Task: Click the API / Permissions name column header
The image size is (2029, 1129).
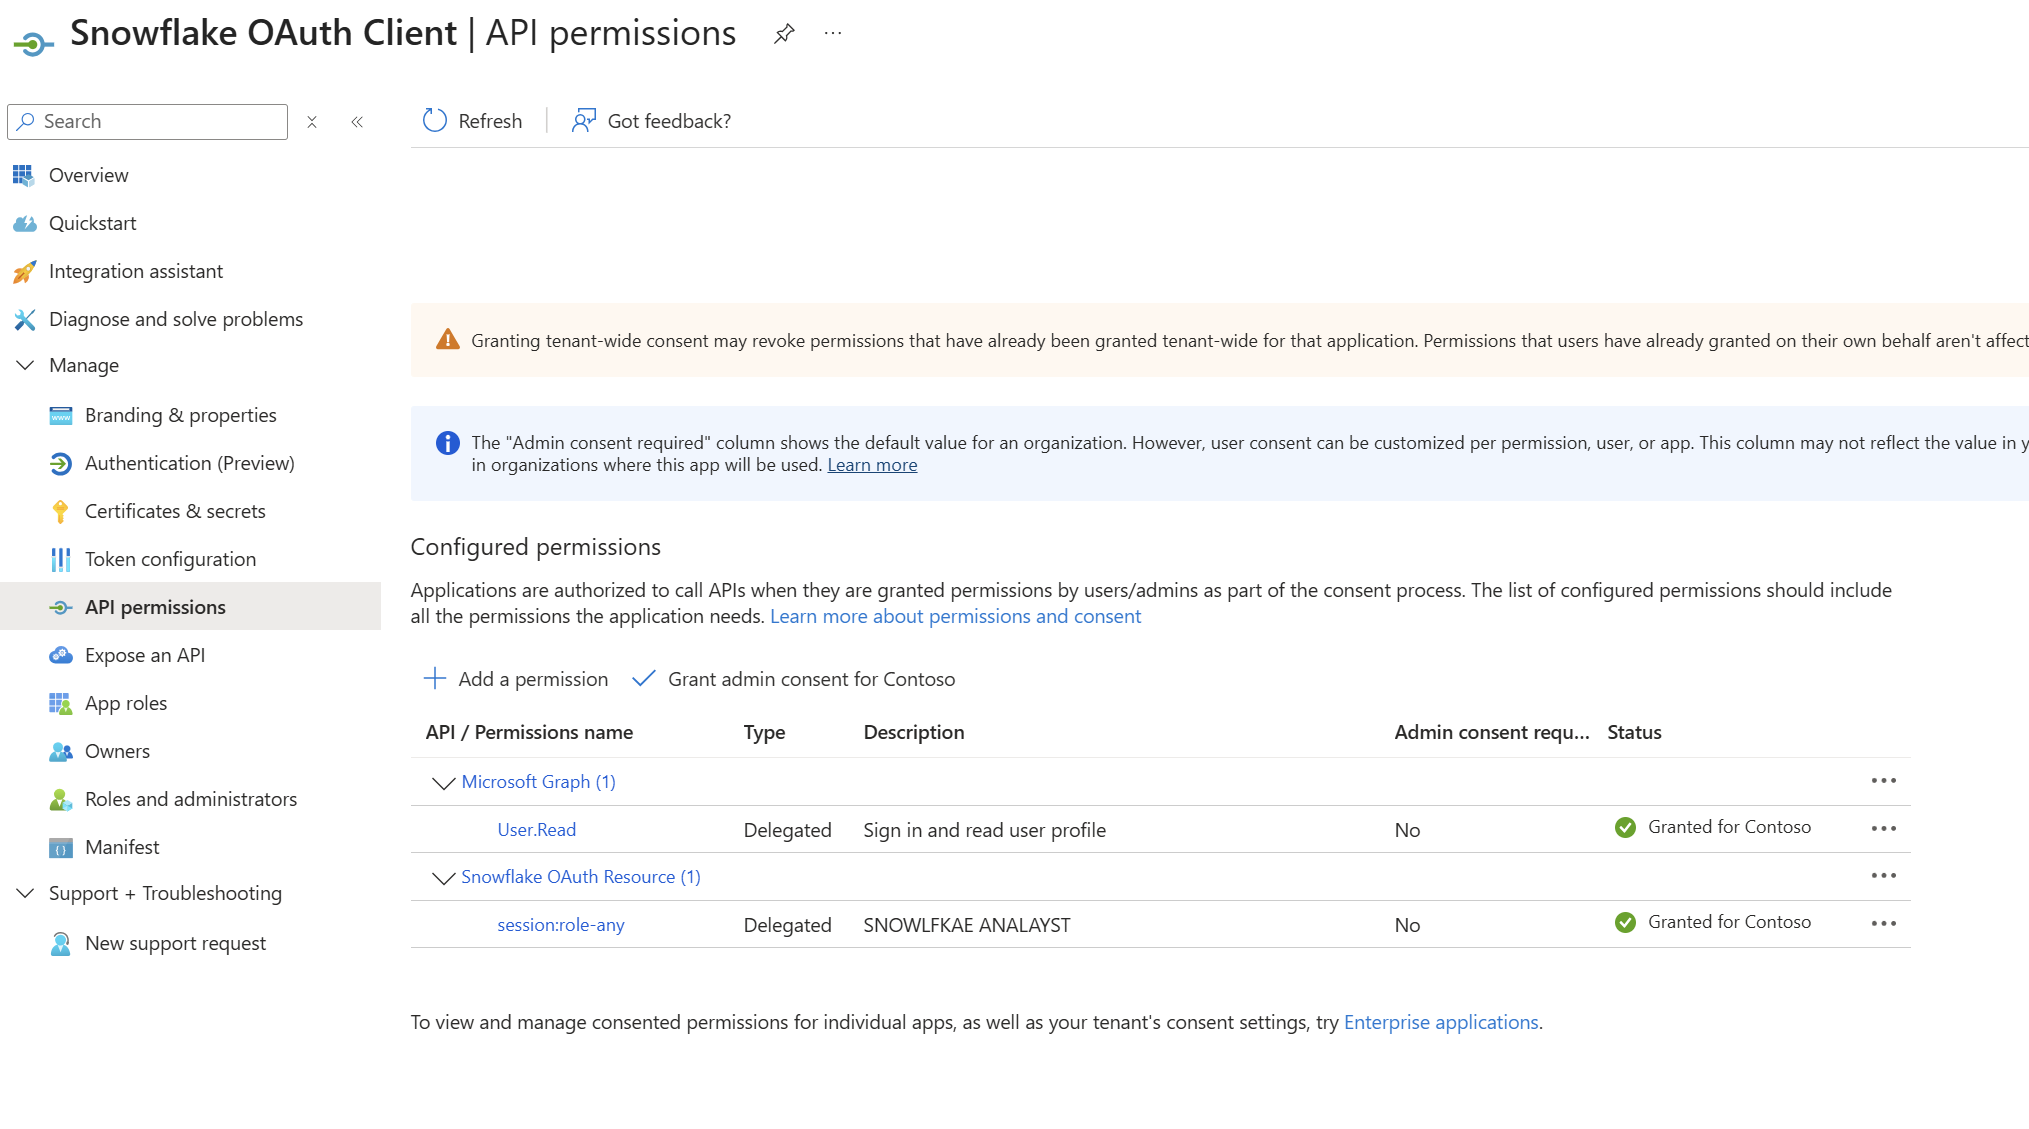Action: click(x=529, y=732)
